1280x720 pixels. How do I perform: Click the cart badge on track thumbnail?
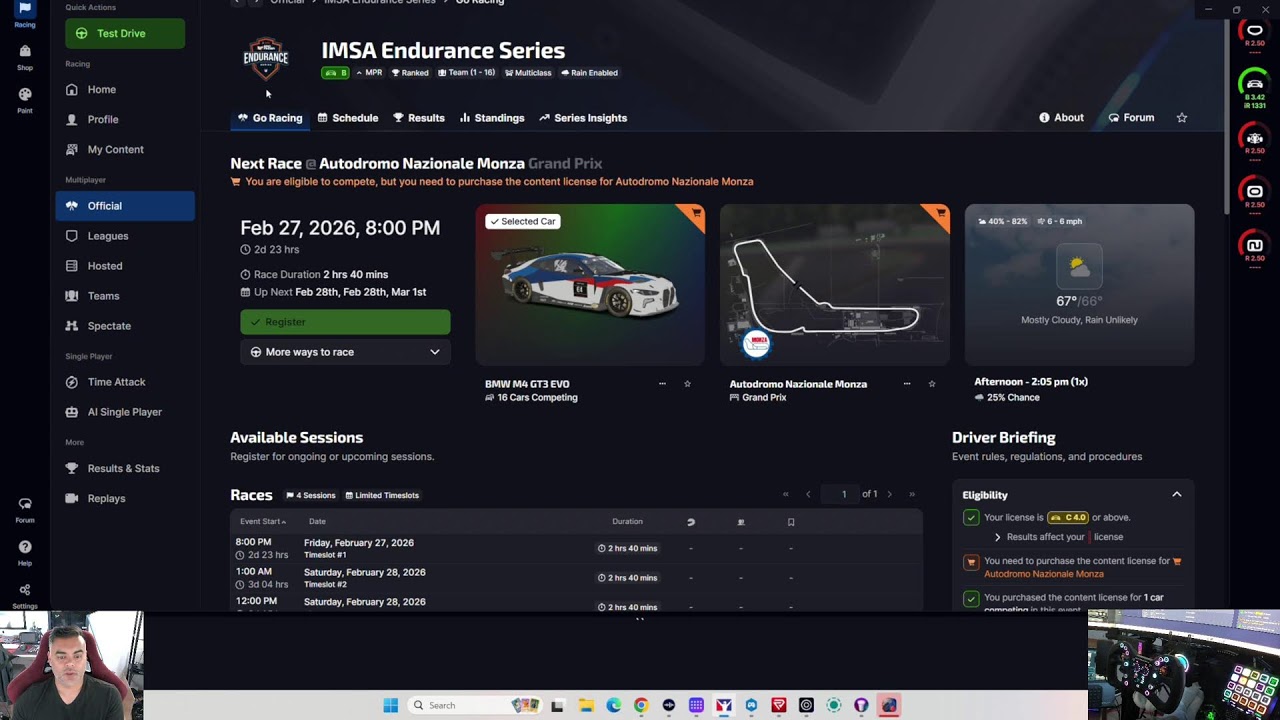pyautogui.click(x=940, y=213)
